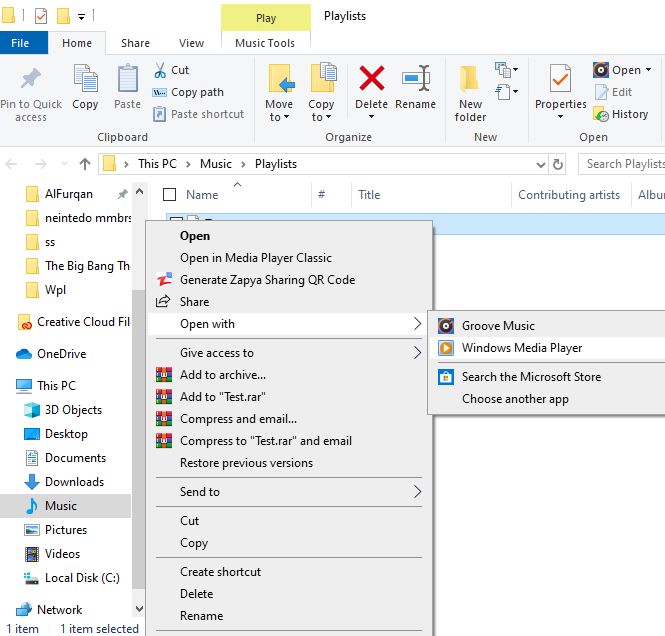
Task: Expand the Give access to submenu
Action: click(290, 353)
